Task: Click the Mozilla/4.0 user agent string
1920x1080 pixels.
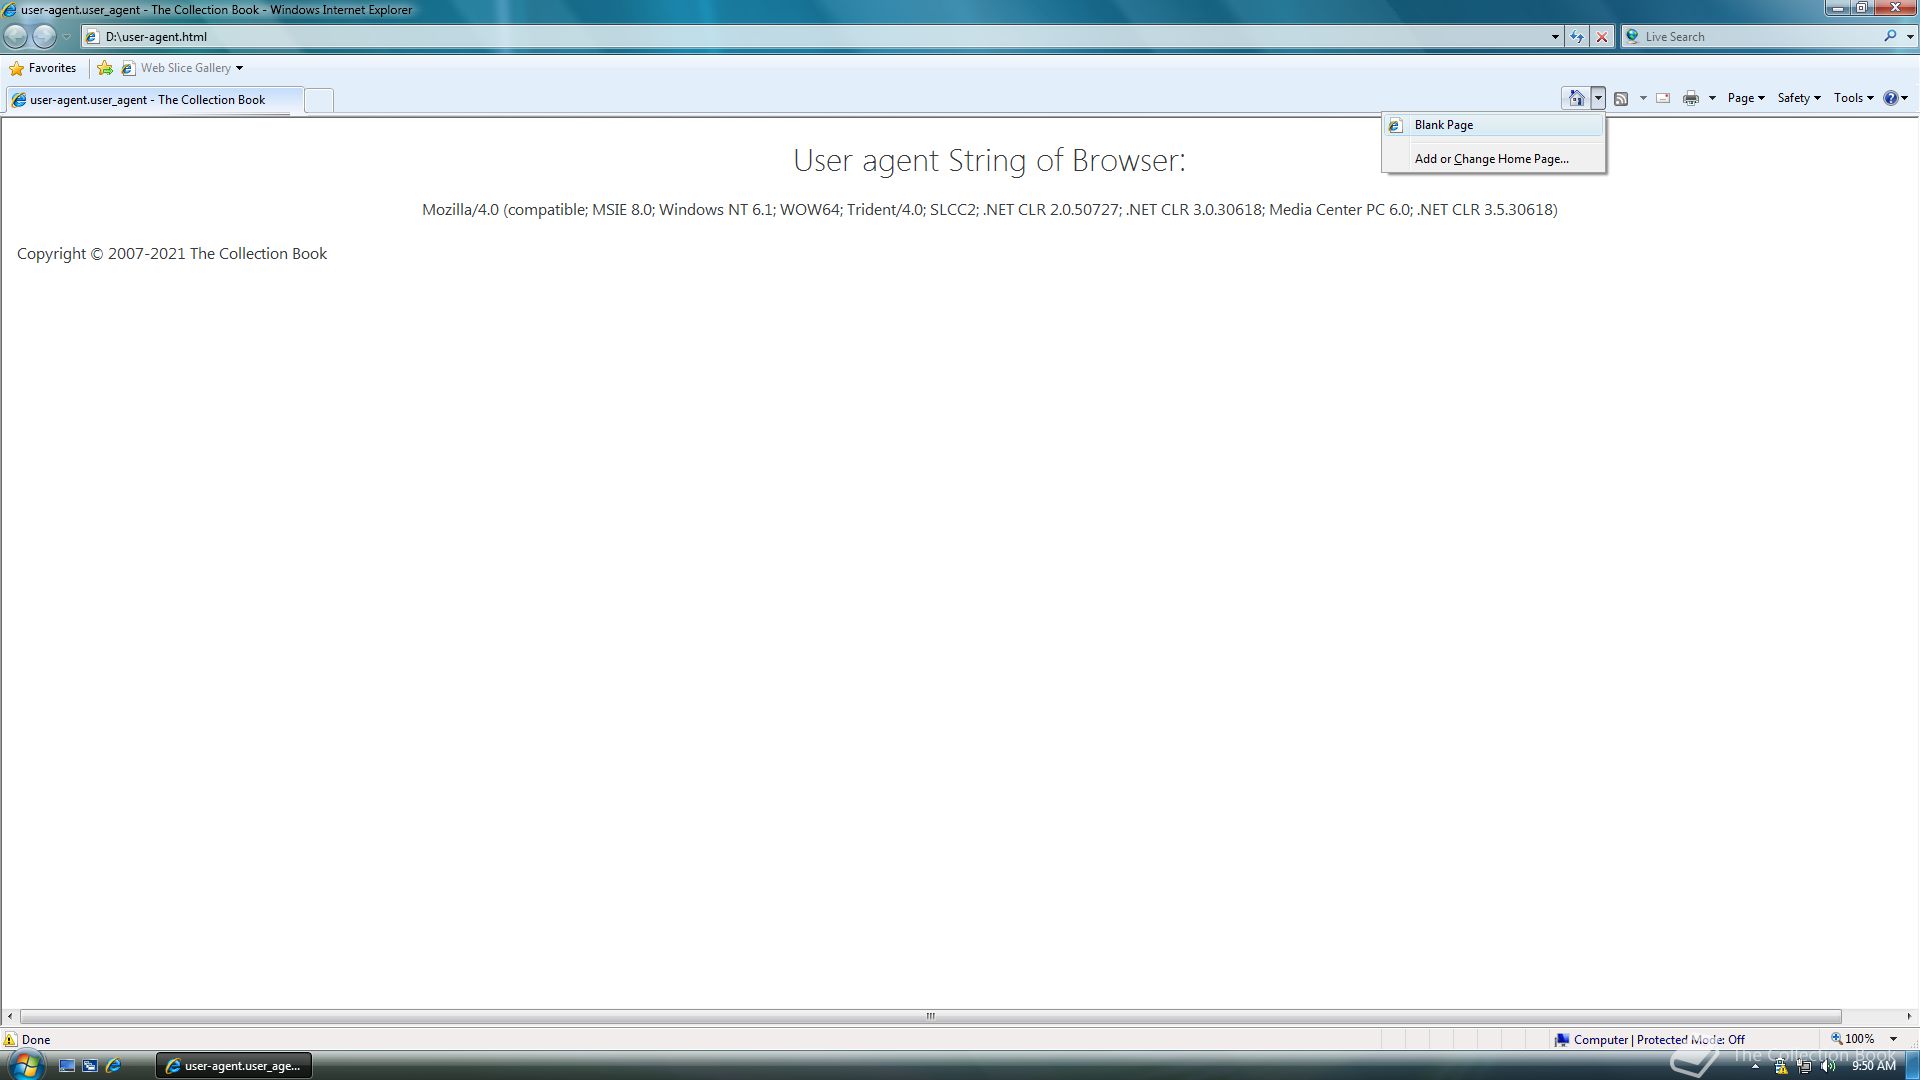Action: (x=989, y=210)
